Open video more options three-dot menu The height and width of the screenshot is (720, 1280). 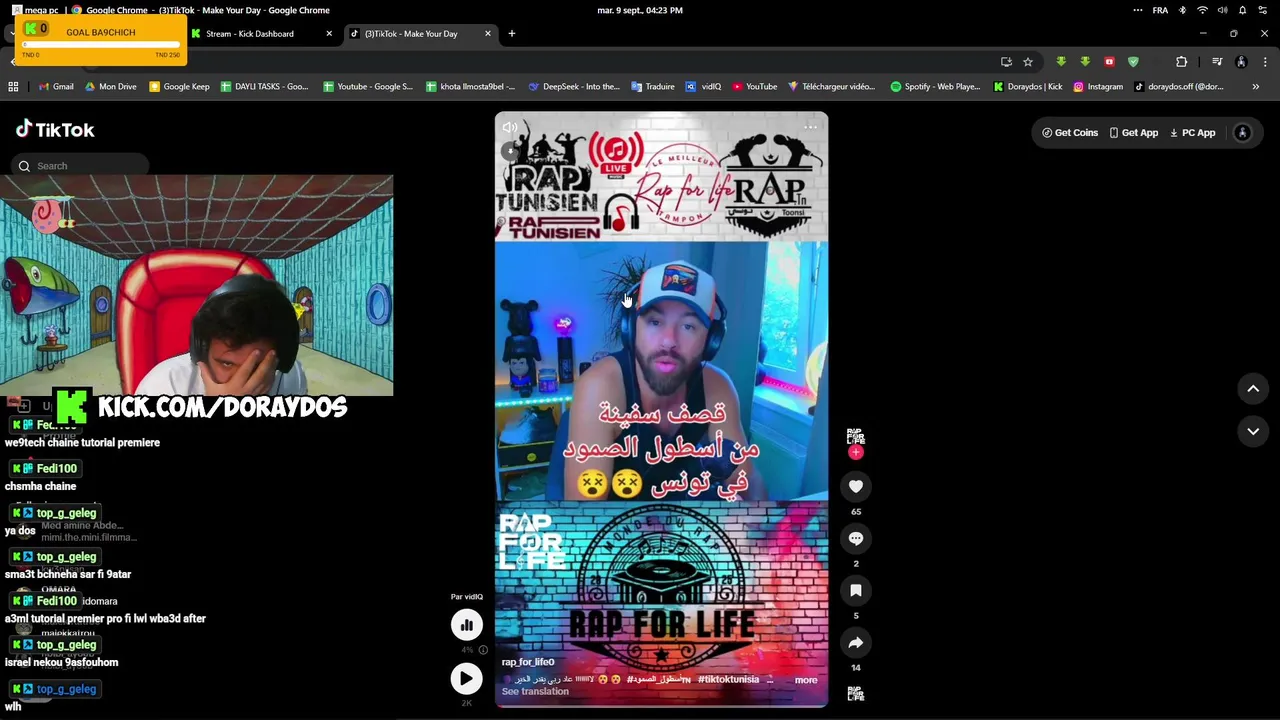coord(811,127)
